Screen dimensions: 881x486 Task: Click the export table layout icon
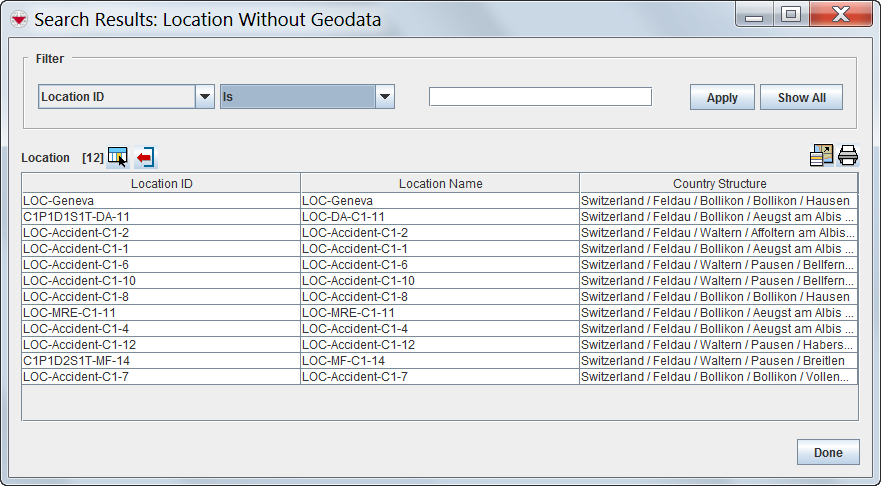[821, 155]
